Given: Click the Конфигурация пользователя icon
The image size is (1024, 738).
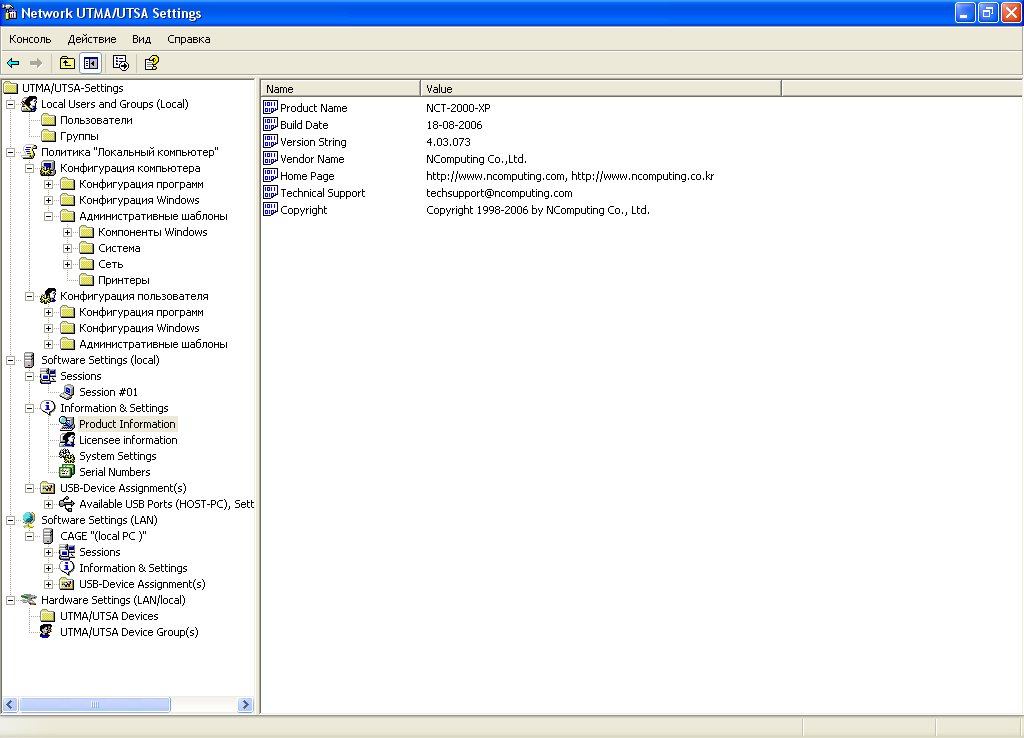Looking at the screenshot, I should coord(48,297).
